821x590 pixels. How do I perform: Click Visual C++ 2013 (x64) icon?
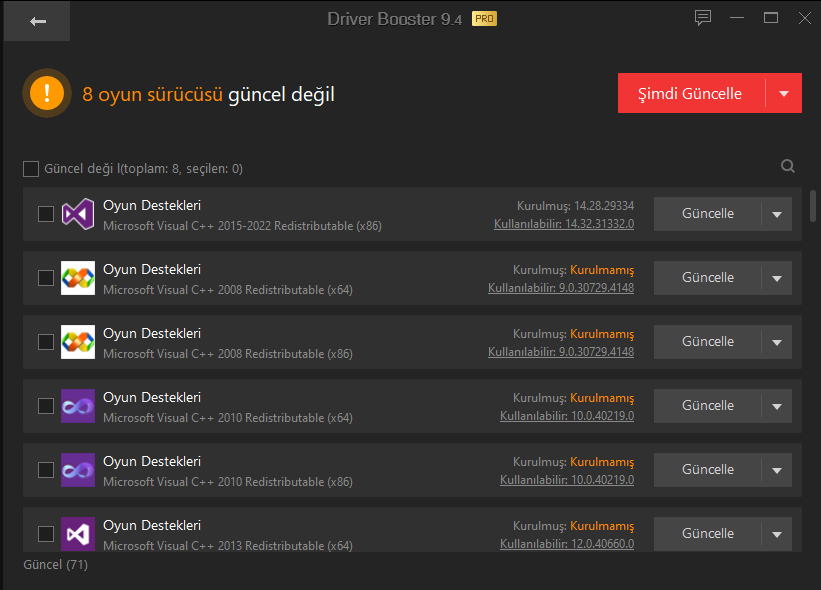[77, 533]
